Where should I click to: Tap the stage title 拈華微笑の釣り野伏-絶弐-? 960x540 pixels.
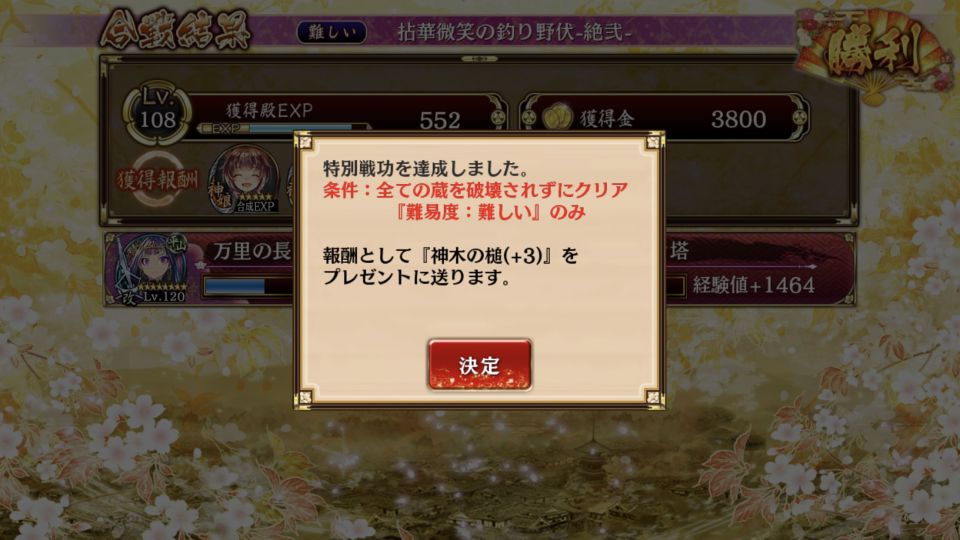pos(514,32)
